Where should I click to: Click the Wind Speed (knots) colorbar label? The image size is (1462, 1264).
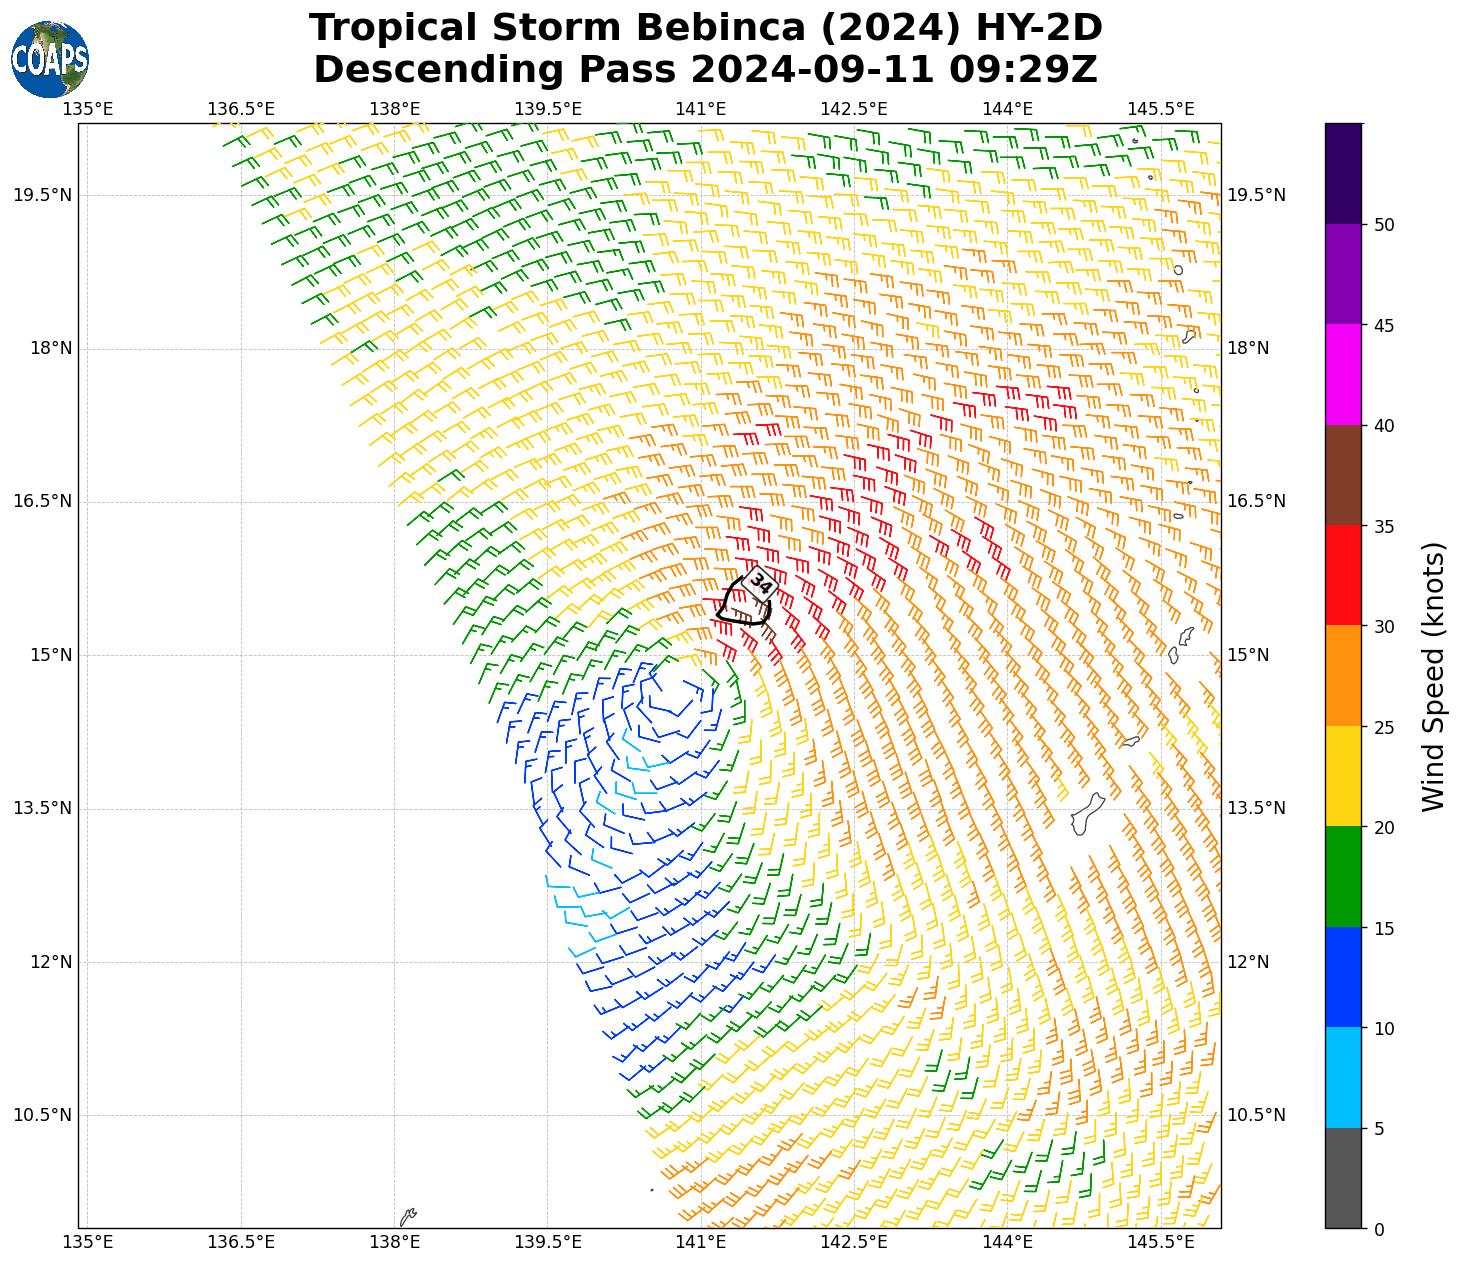(x=1433, y=676)
